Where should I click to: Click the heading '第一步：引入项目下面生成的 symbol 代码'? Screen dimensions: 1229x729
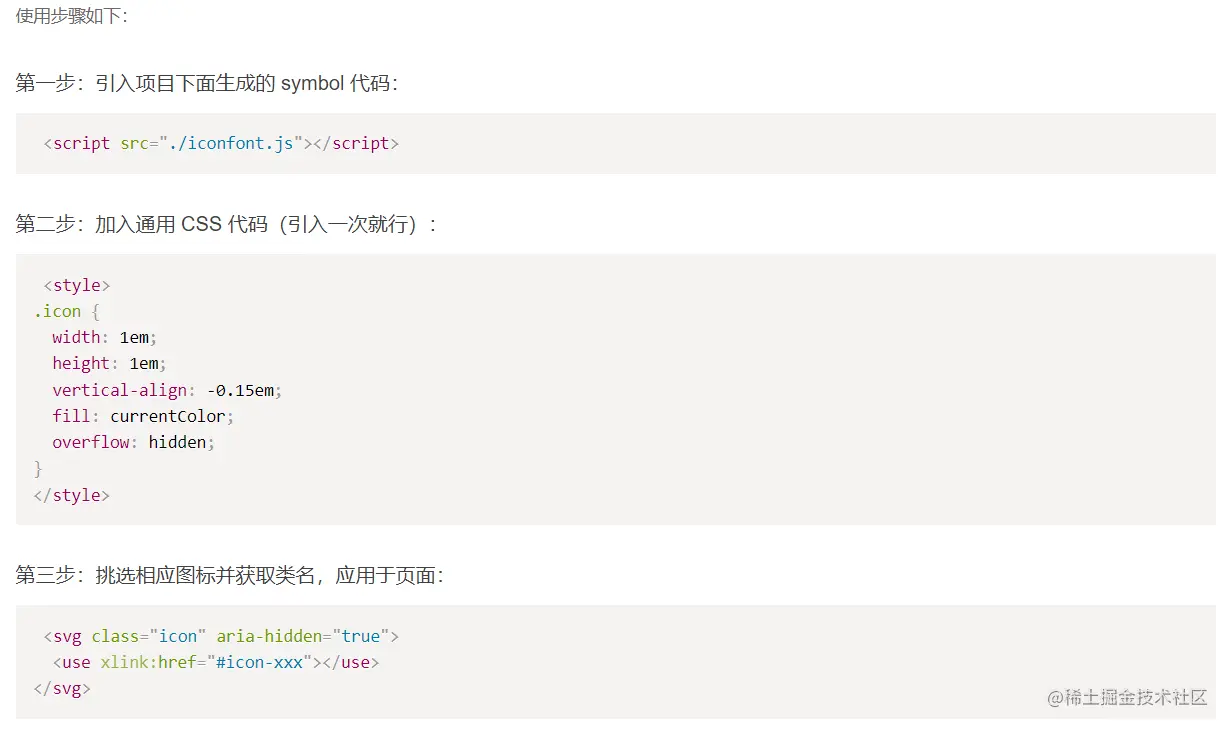point(207,83)
